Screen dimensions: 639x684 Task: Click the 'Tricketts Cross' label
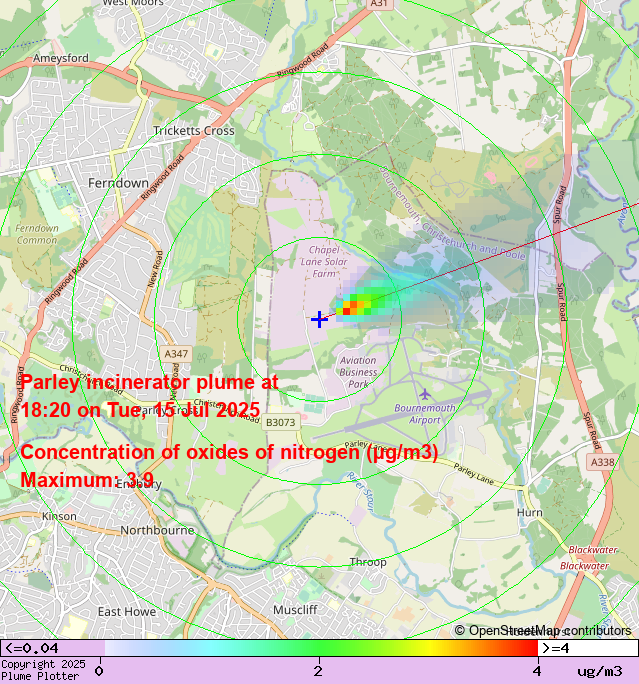pyautogui.click(x=194, y=130)
